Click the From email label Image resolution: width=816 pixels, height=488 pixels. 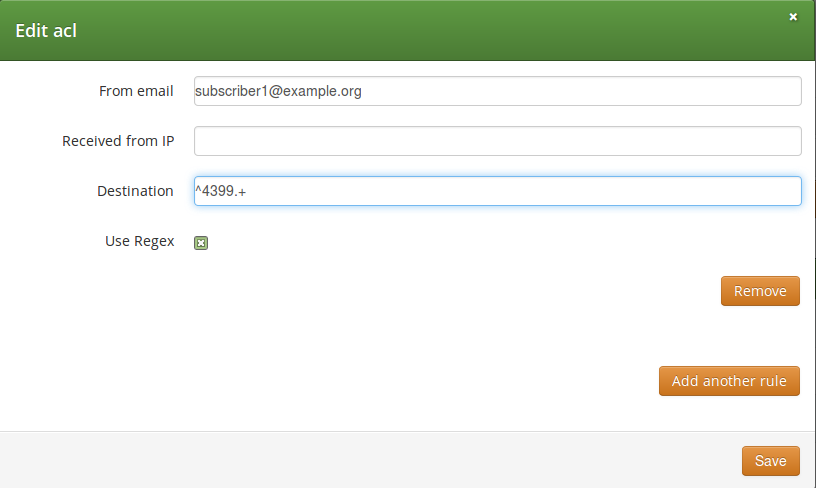click(136, 91)
